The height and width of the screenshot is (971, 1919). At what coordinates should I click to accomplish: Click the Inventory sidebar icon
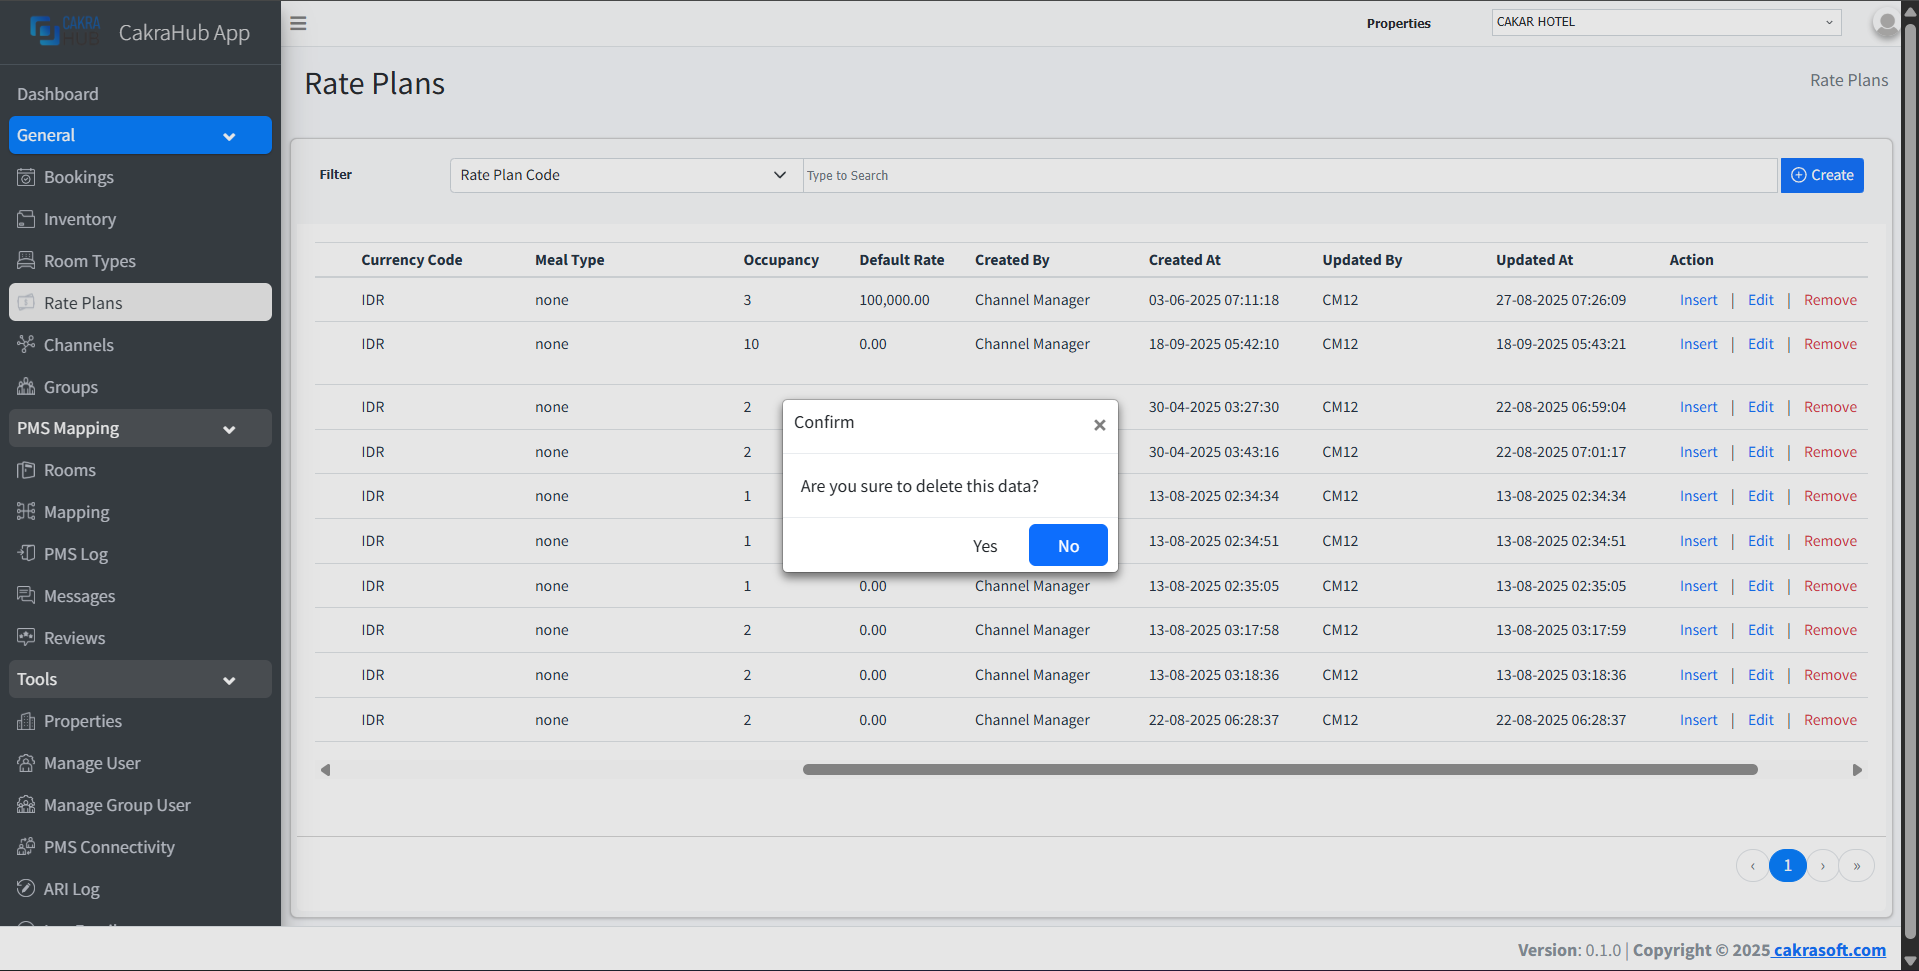[26, 219]
